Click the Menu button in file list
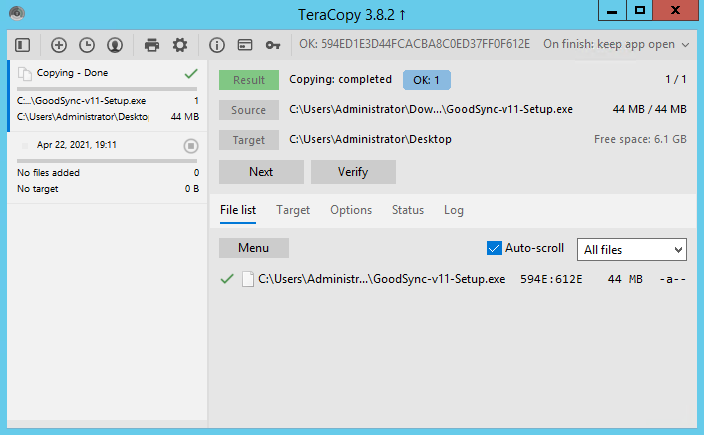Screen dimensions: 704x435 coord(254,248)
